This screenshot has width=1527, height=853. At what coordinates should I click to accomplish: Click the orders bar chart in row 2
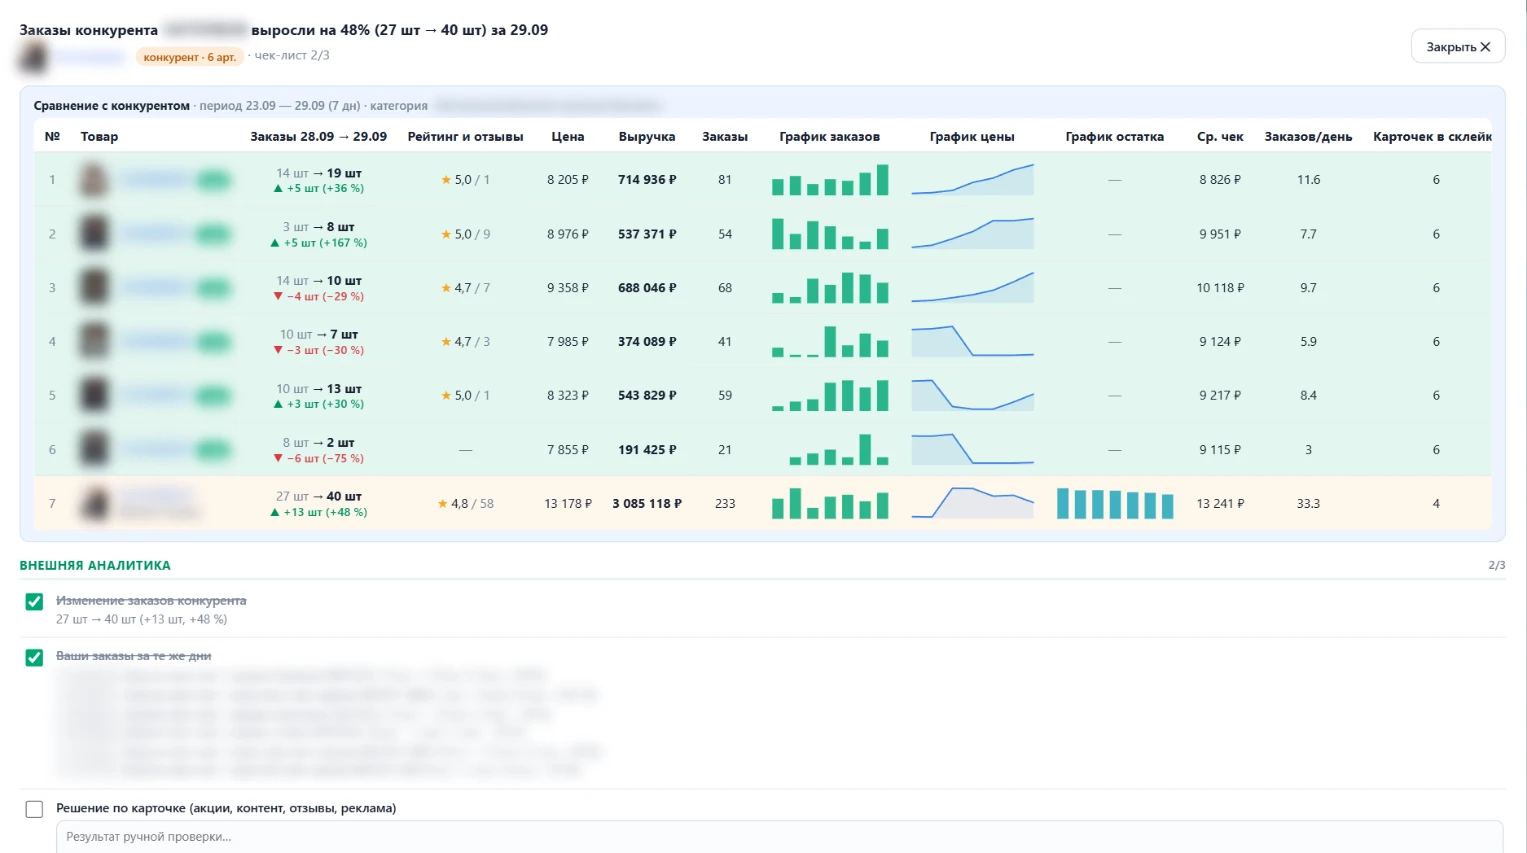[830, 234]
